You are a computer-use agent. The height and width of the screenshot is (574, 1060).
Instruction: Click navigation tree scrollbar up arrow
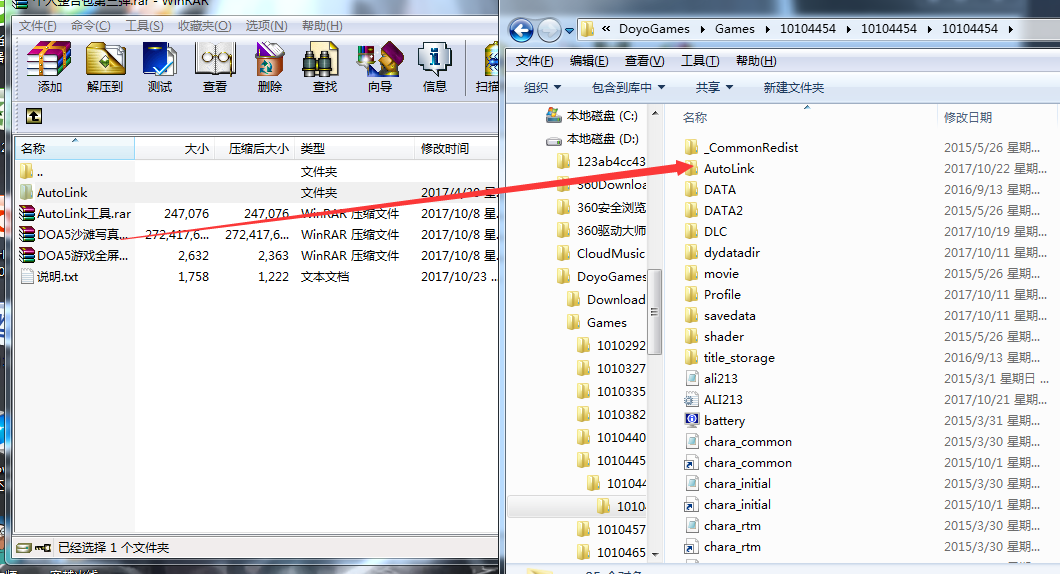click(654, 114)
